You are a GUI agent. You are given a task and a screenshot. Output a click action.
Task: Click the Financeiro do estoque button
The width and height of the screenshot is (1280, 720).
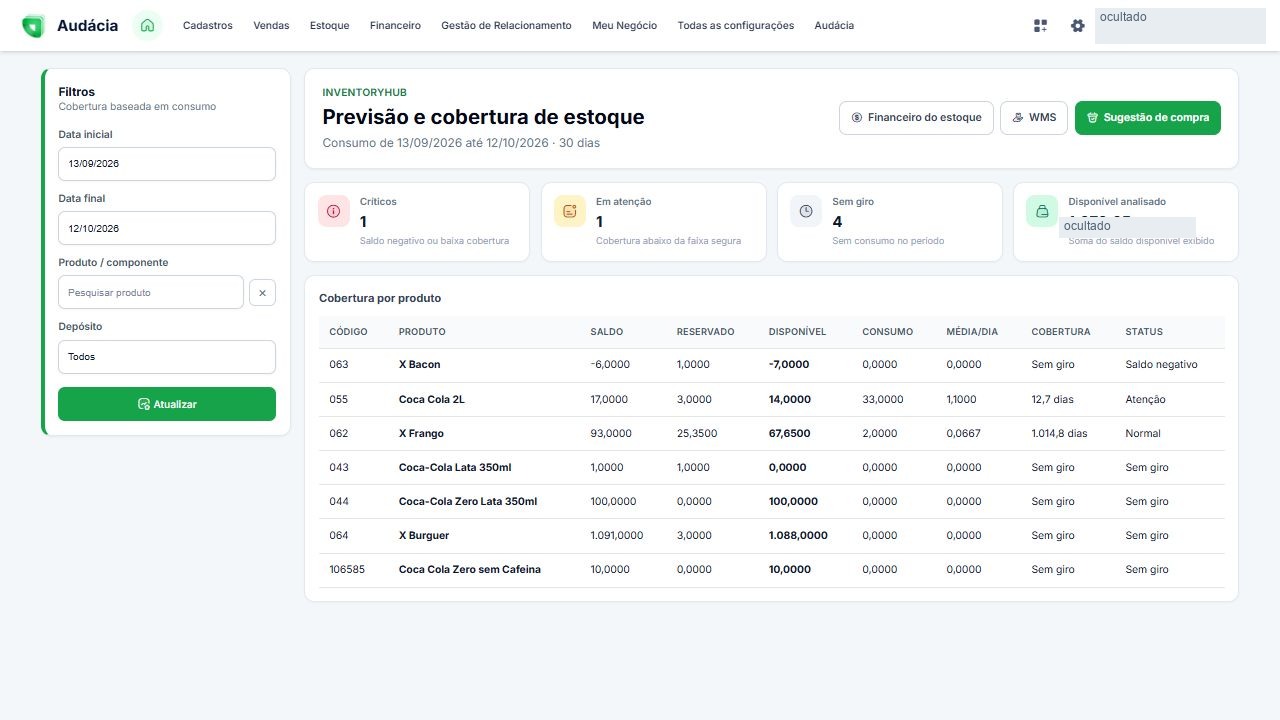click(917, 118)
